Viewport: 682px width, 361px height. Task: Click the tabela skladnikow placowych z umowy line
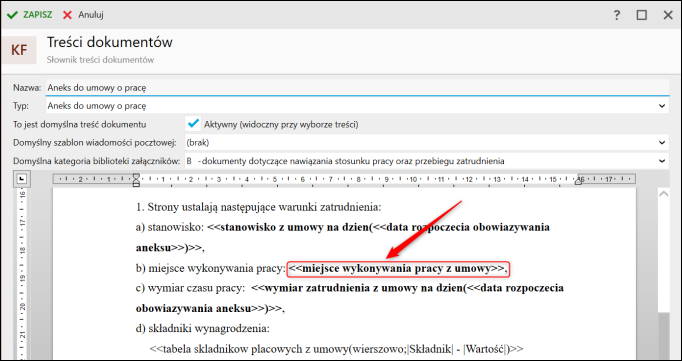tap(336, 348)
